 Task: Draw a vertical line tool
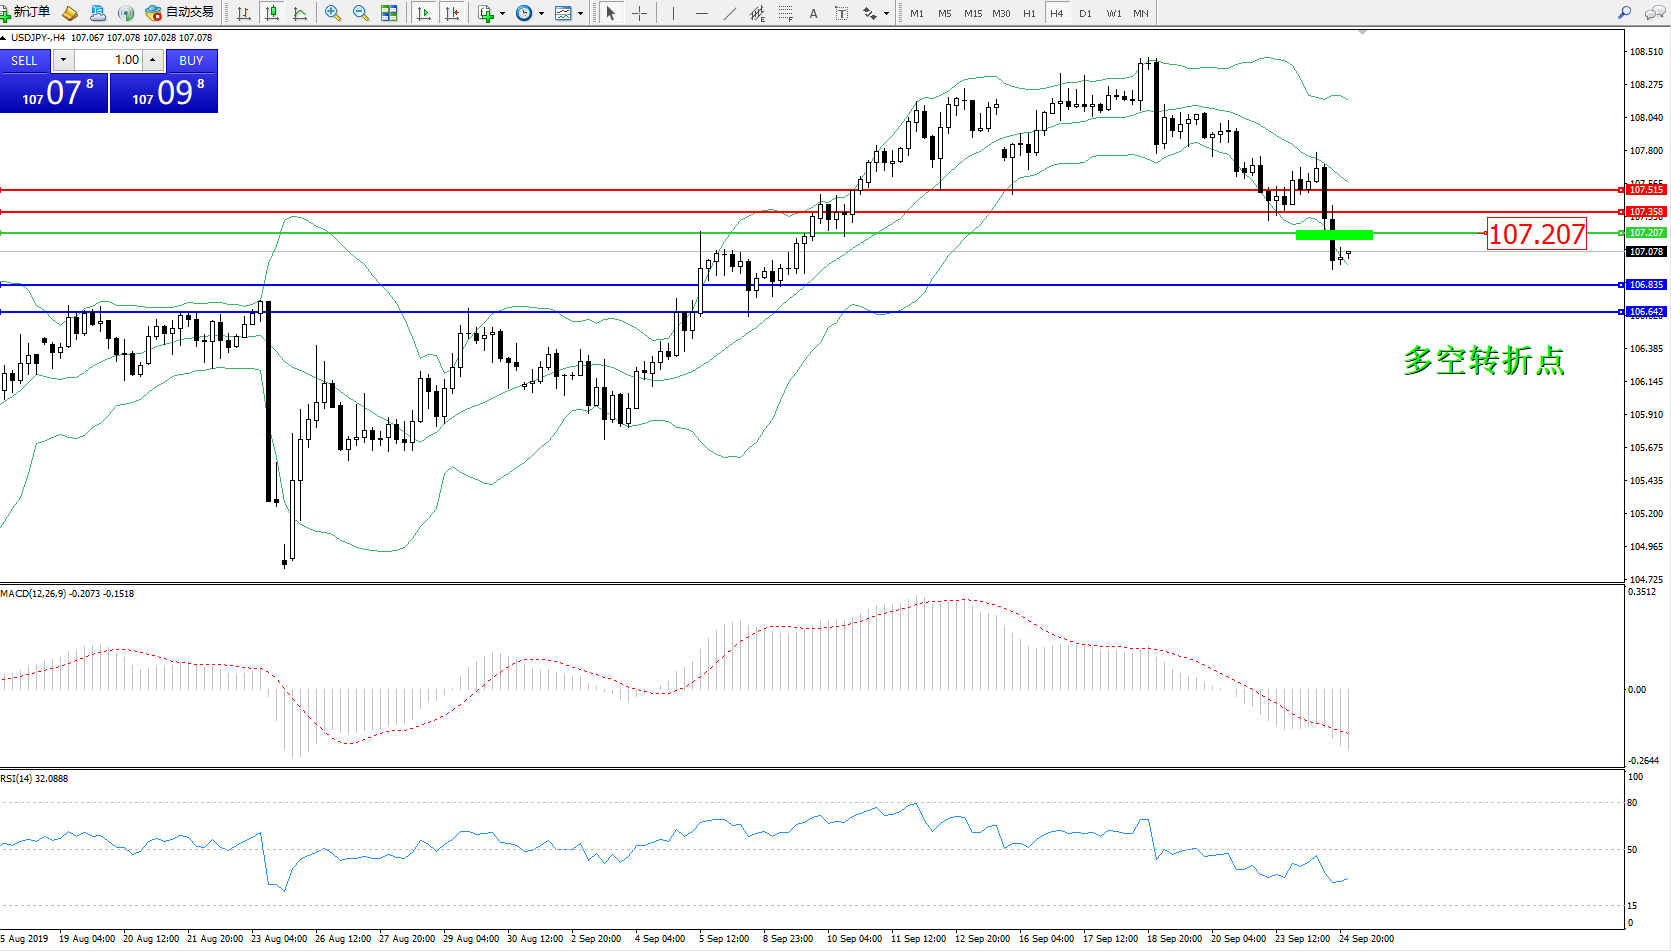pos(673,13)
